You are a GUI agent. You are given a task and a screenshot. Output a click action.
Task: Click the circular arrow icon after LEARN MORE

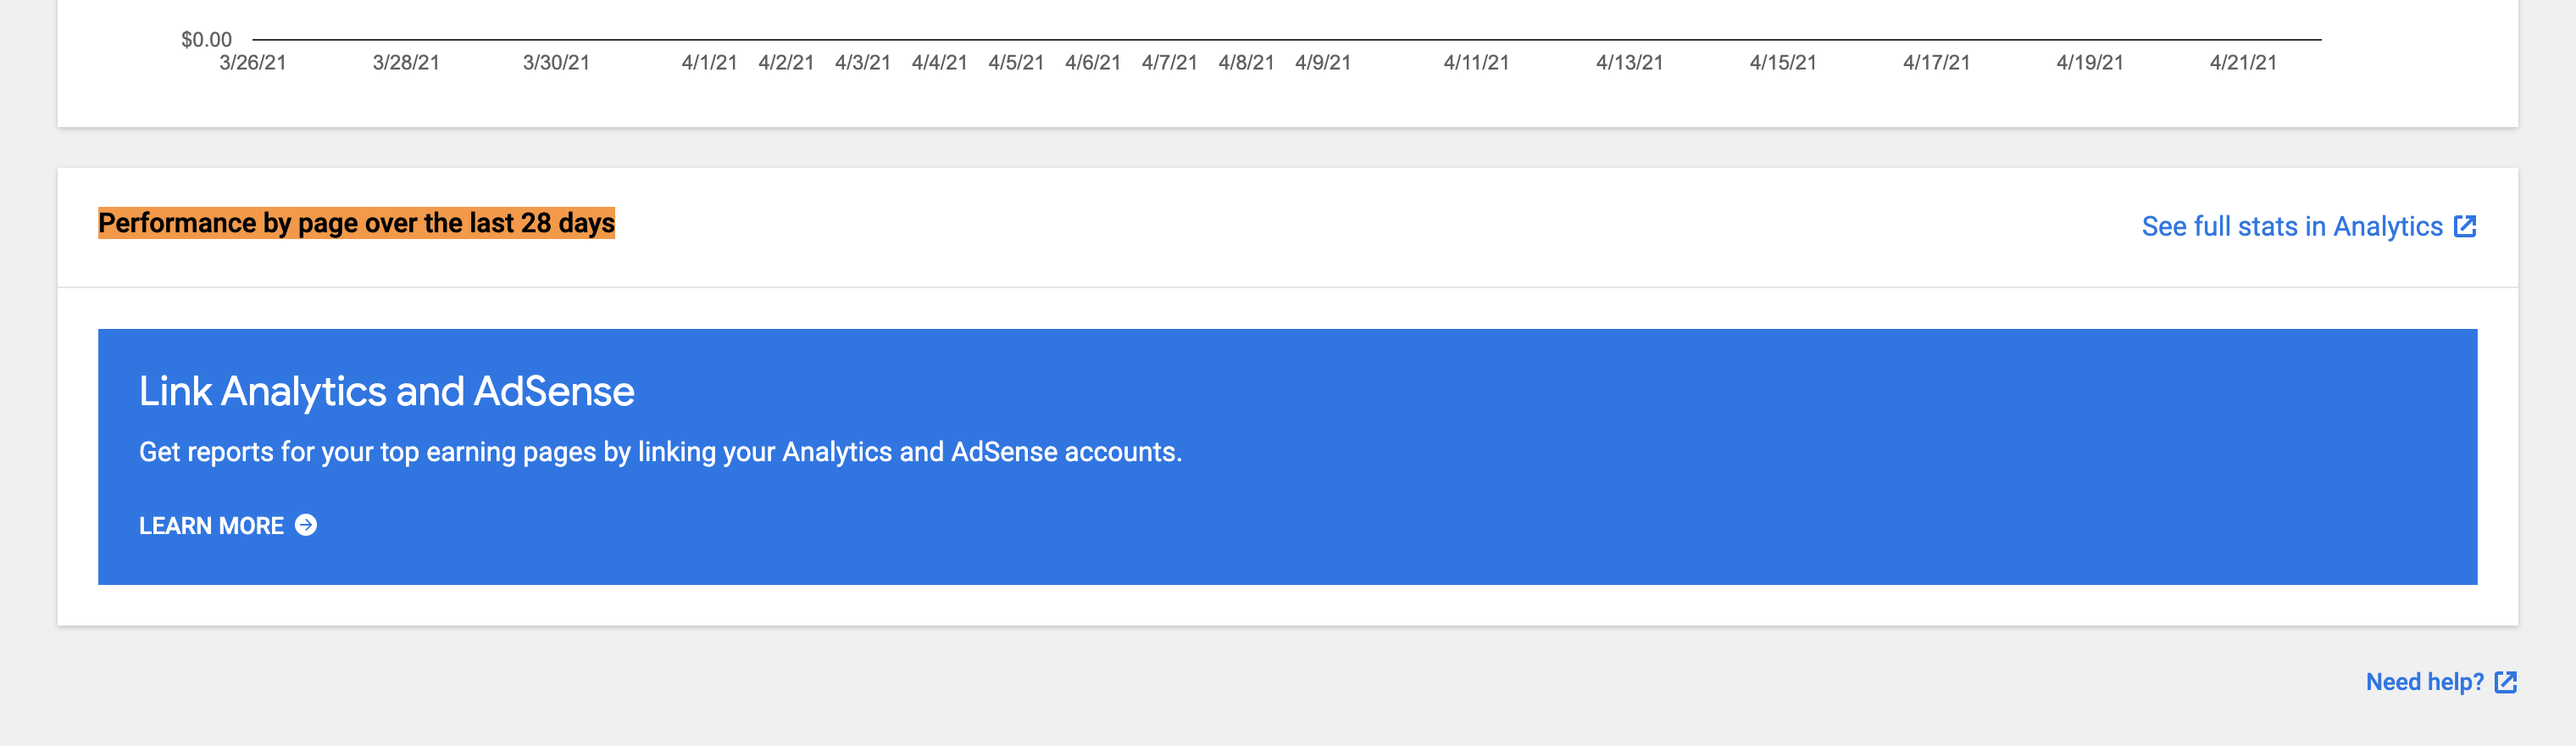(305, 524)
